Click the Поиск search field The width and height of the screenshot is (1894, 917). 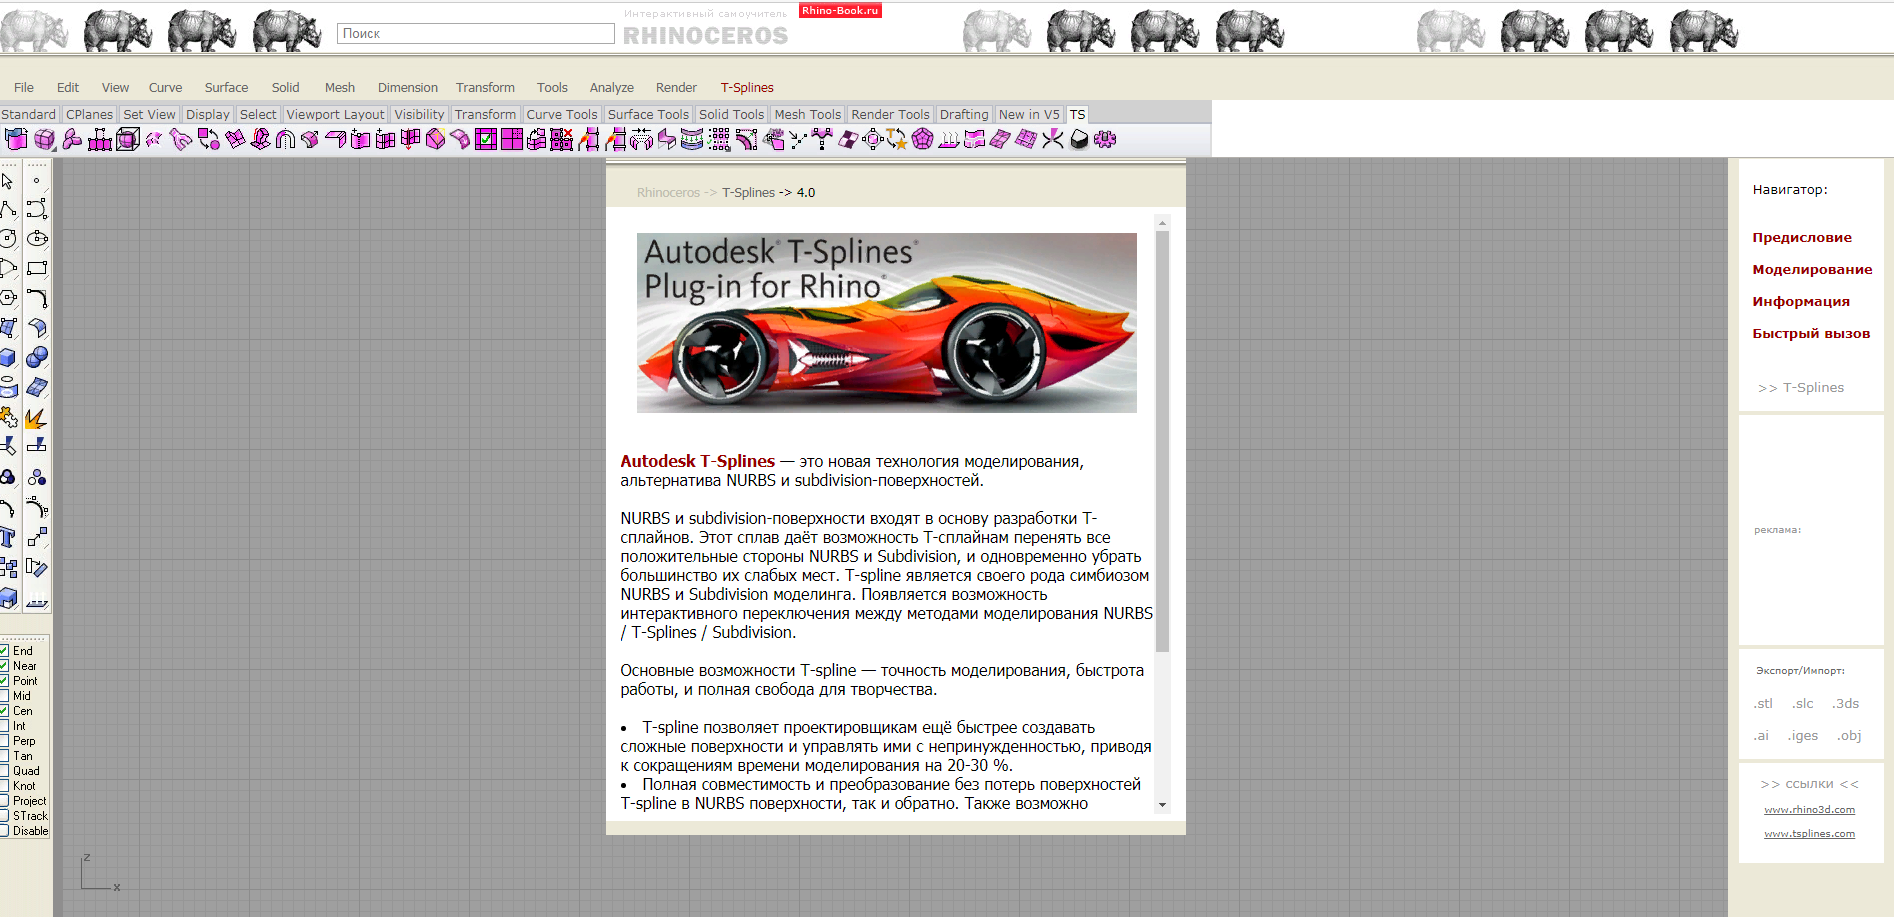coord(475,34)
